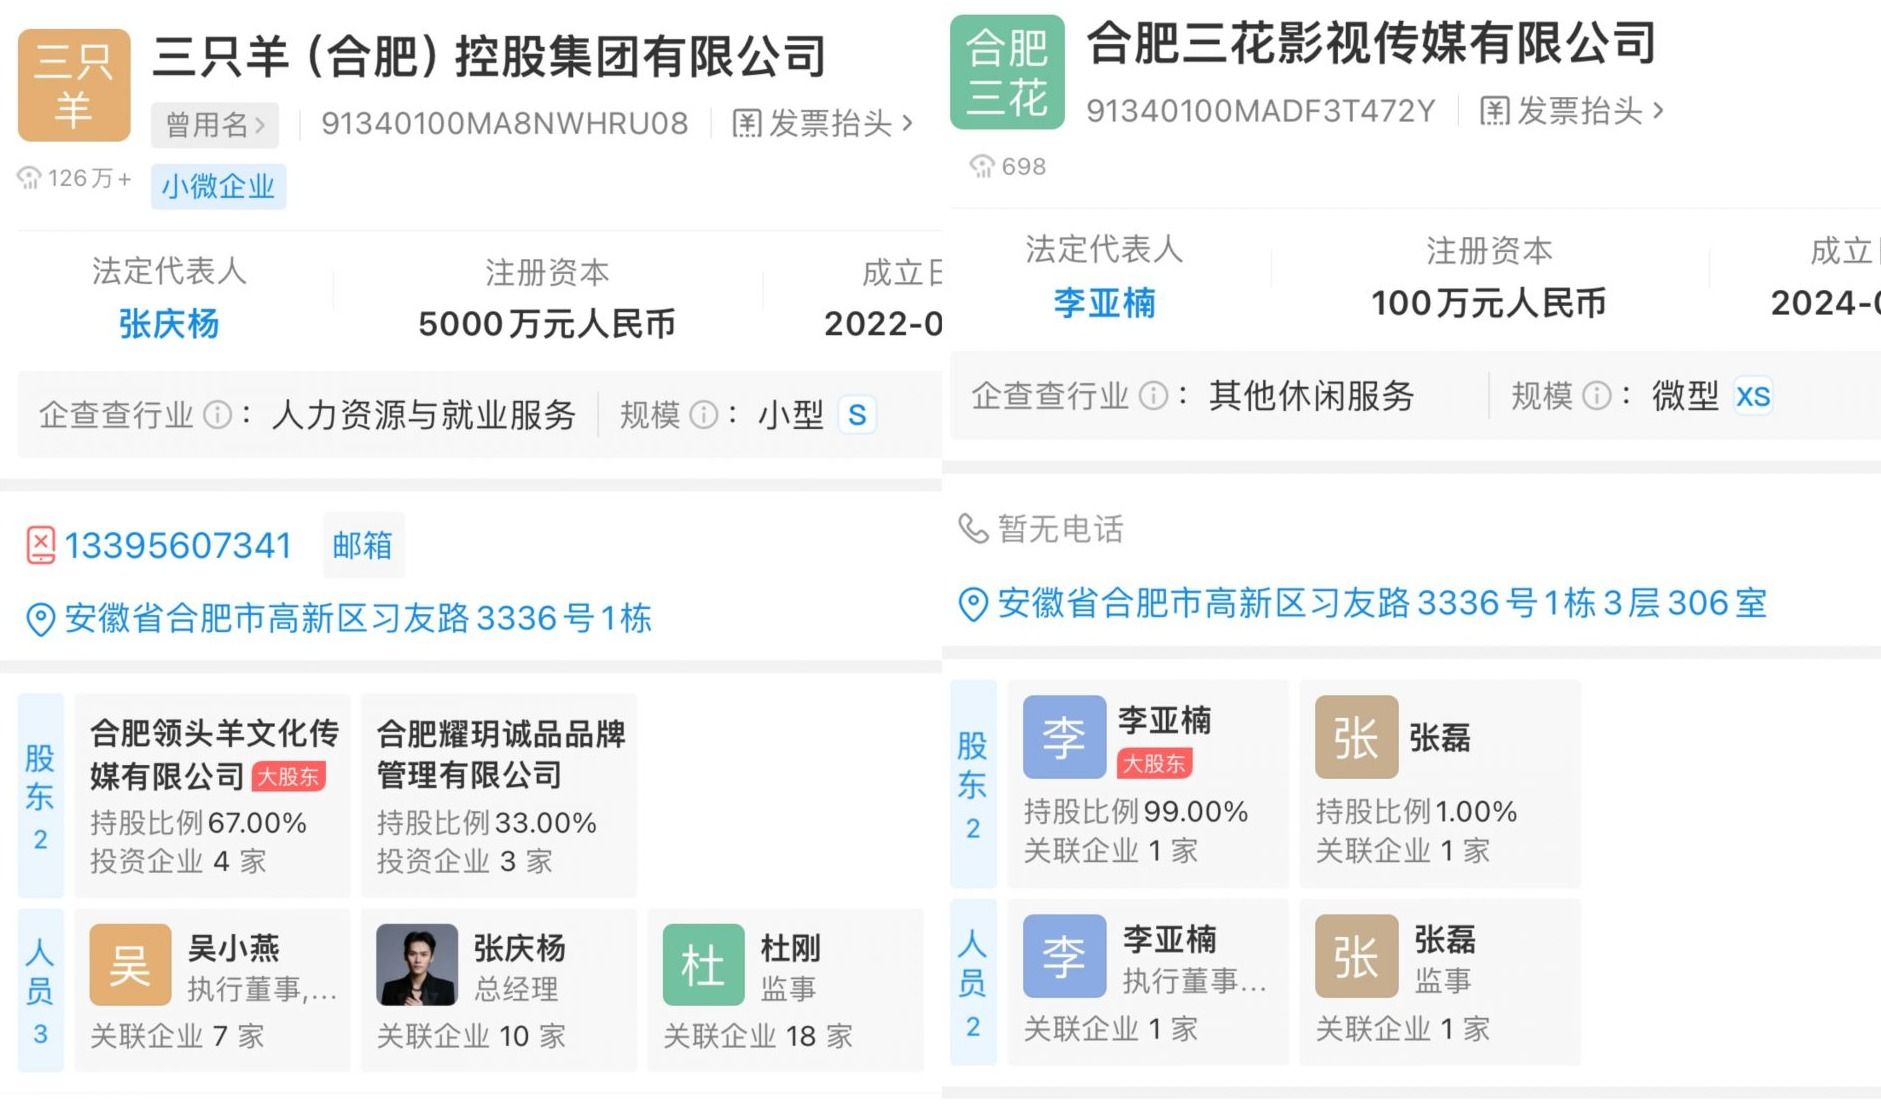Click the 邮箱 button
The height and width of the screenshot is (1105, 1881).
click(363, 545)
